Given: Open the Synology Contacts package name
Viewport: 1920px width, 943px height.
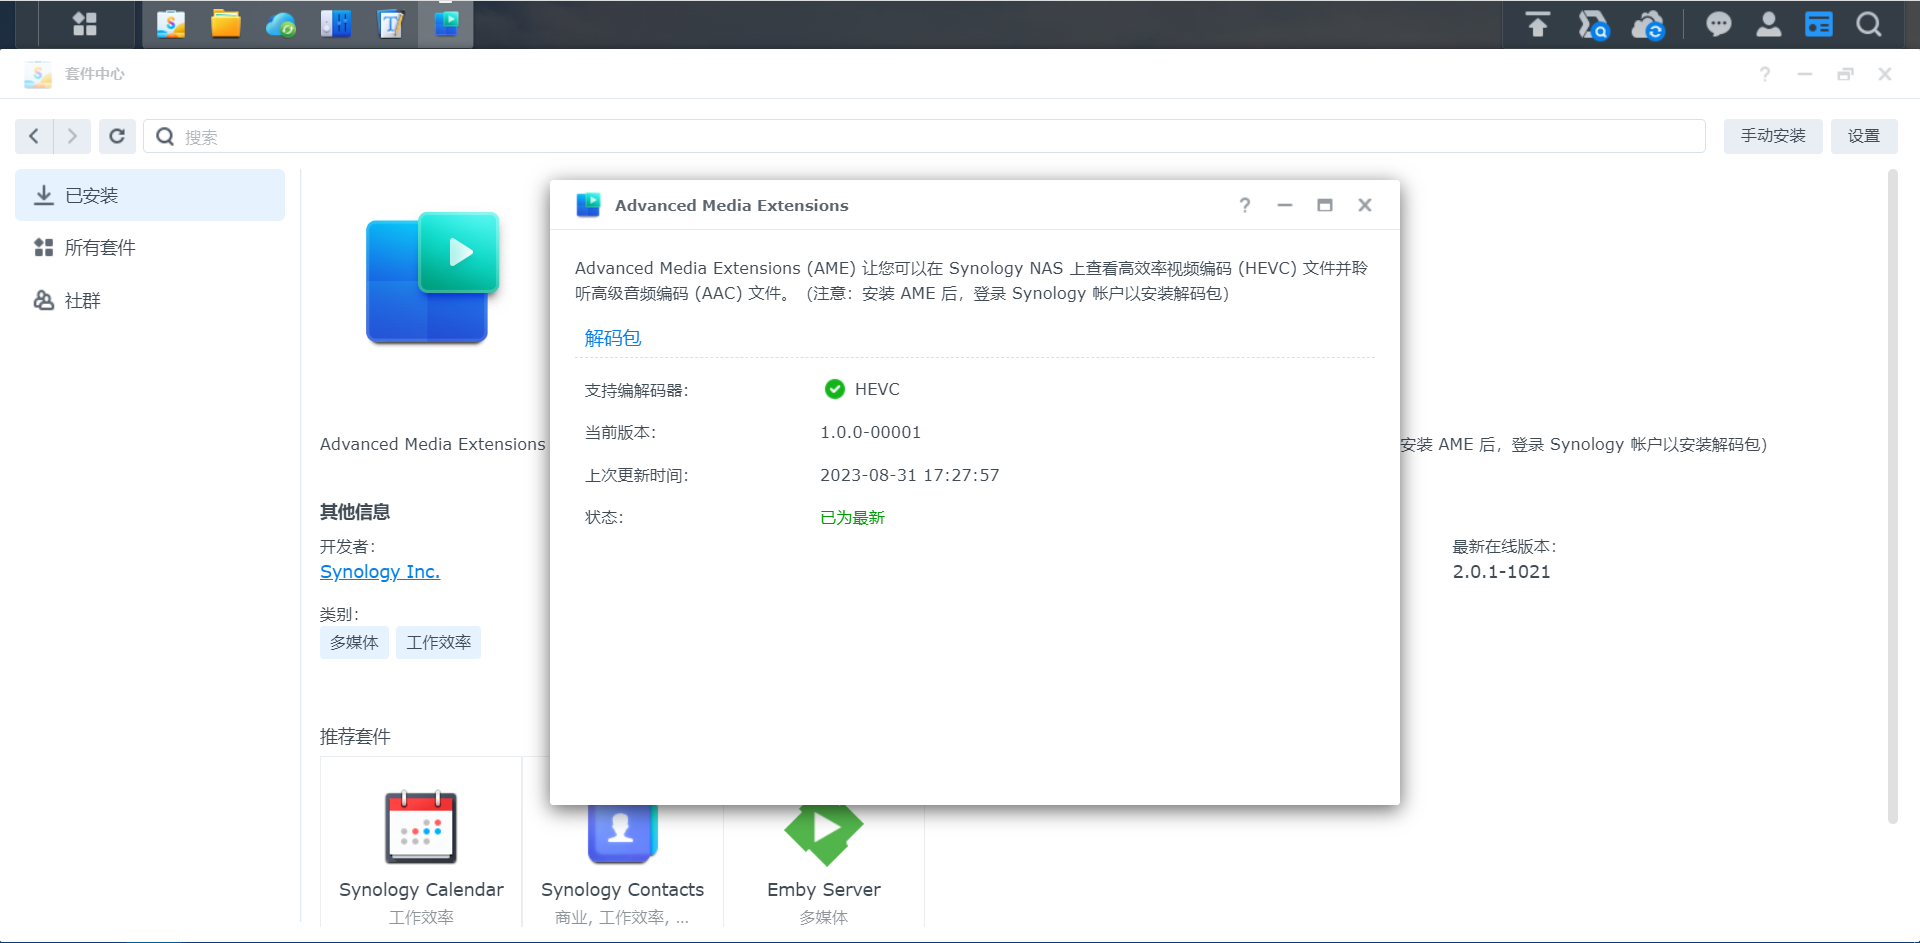Looking at the screenshot, I should pos(622,889).
